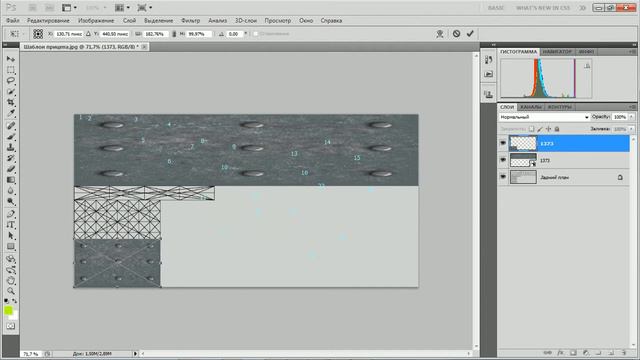Screen dimensions: 640x360
Task: Select the Brush tool
Action: [11, 137]
